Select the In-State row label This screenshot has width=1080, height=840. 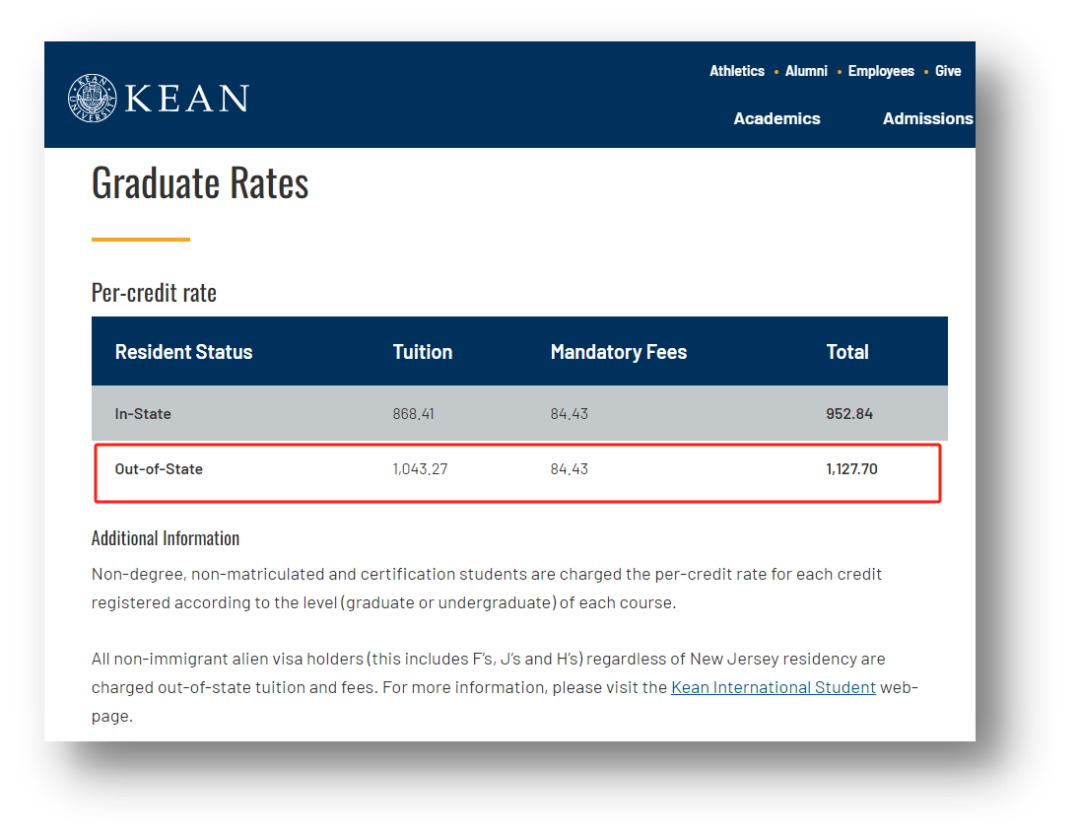[x=143, y=414]
